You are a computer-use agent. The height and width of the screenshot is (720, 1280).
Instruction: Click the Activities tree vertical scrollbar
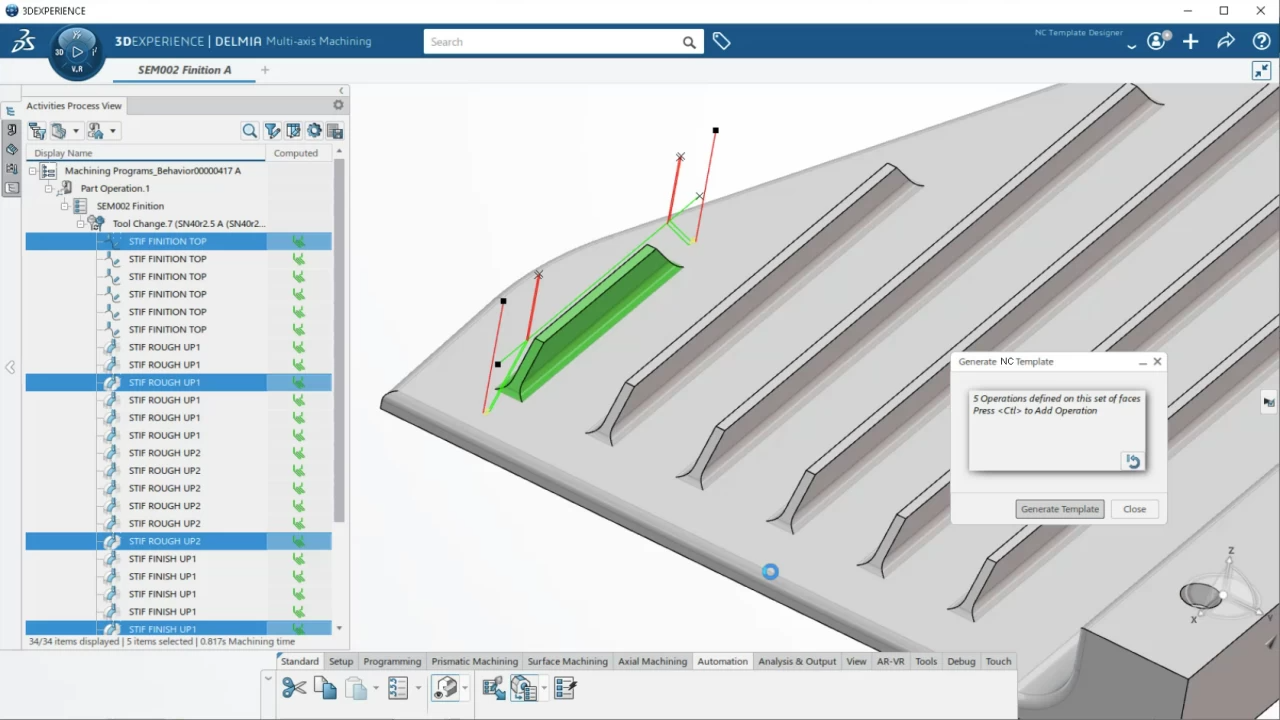click(339, 340)
